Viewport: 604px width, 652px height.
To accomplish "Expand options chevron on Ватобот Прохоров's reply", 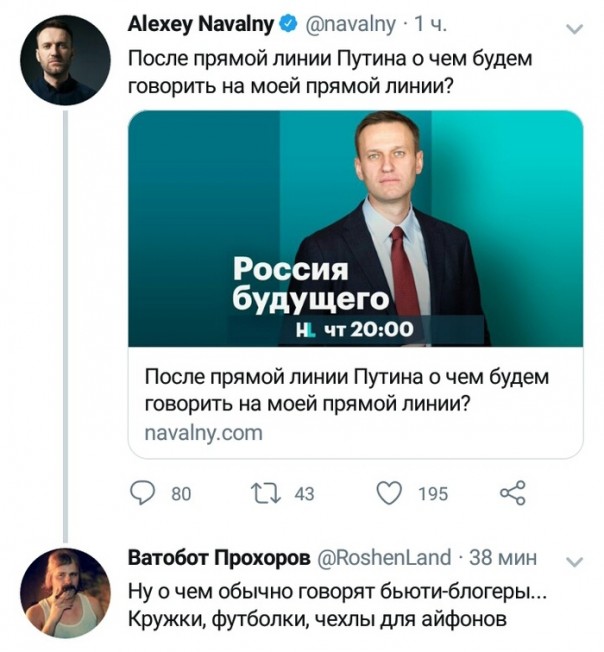I will pyautogui.click(x=574, y=560).
